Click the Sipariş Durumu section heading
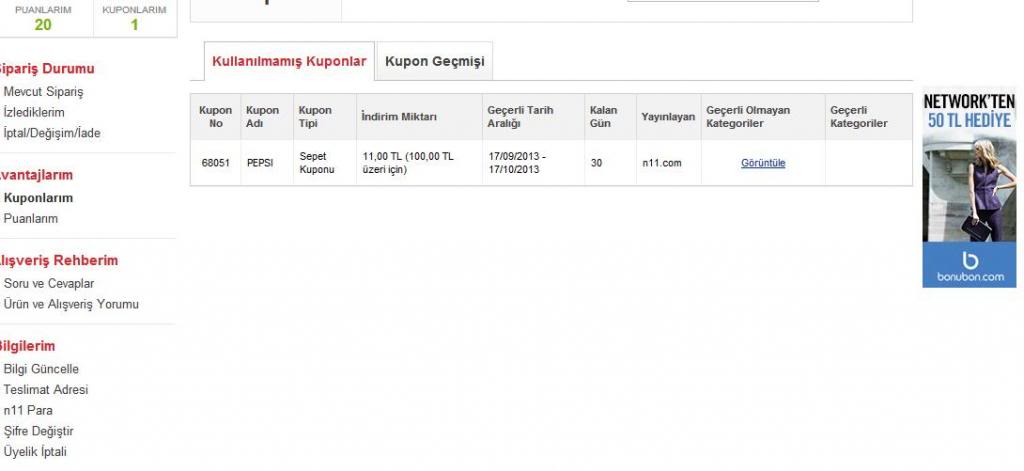Image resolution: width=1024 pixels, height=471 pixels. click(46, 69)
